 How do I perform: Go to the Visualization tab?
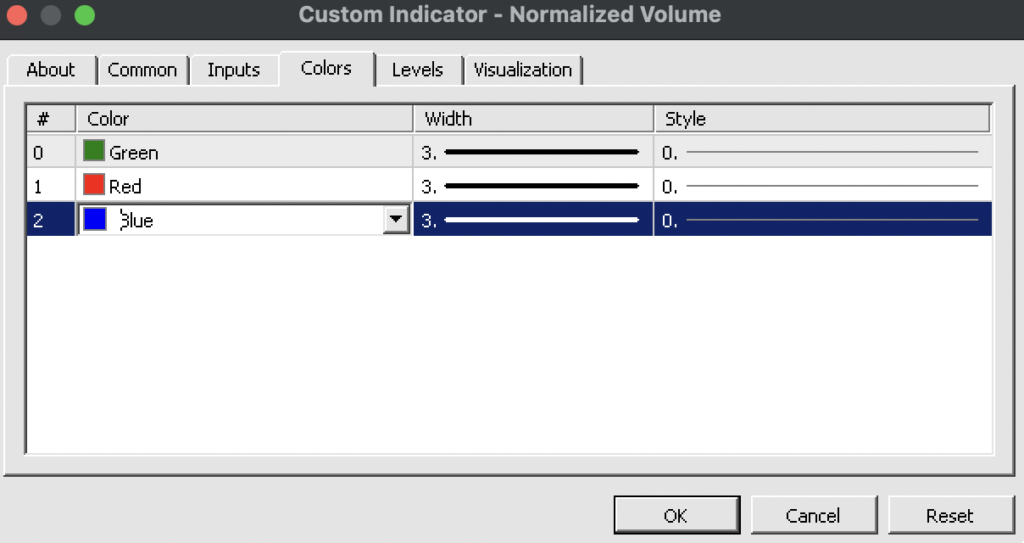[x=523, y=70]
